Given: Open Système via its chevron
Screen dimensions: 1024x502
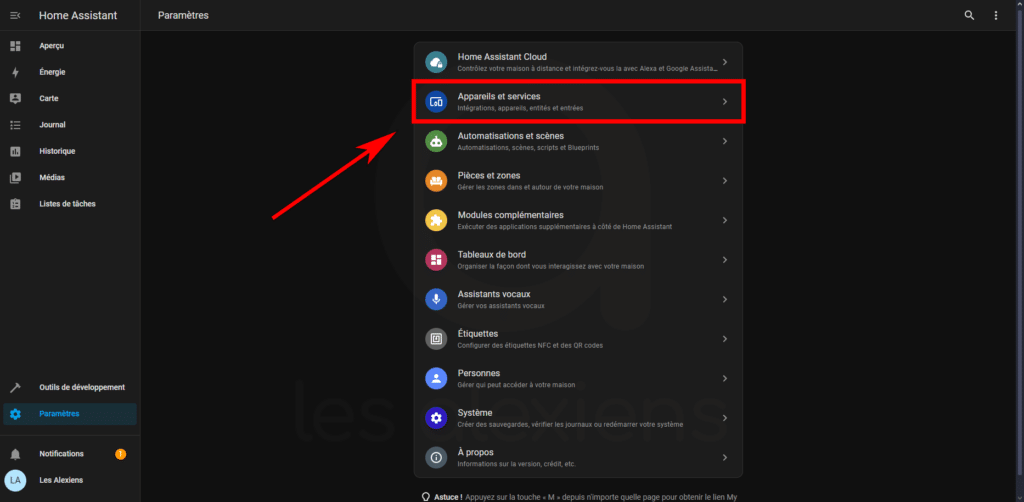Looking at the screenshot, I should (x=725, y=418).
